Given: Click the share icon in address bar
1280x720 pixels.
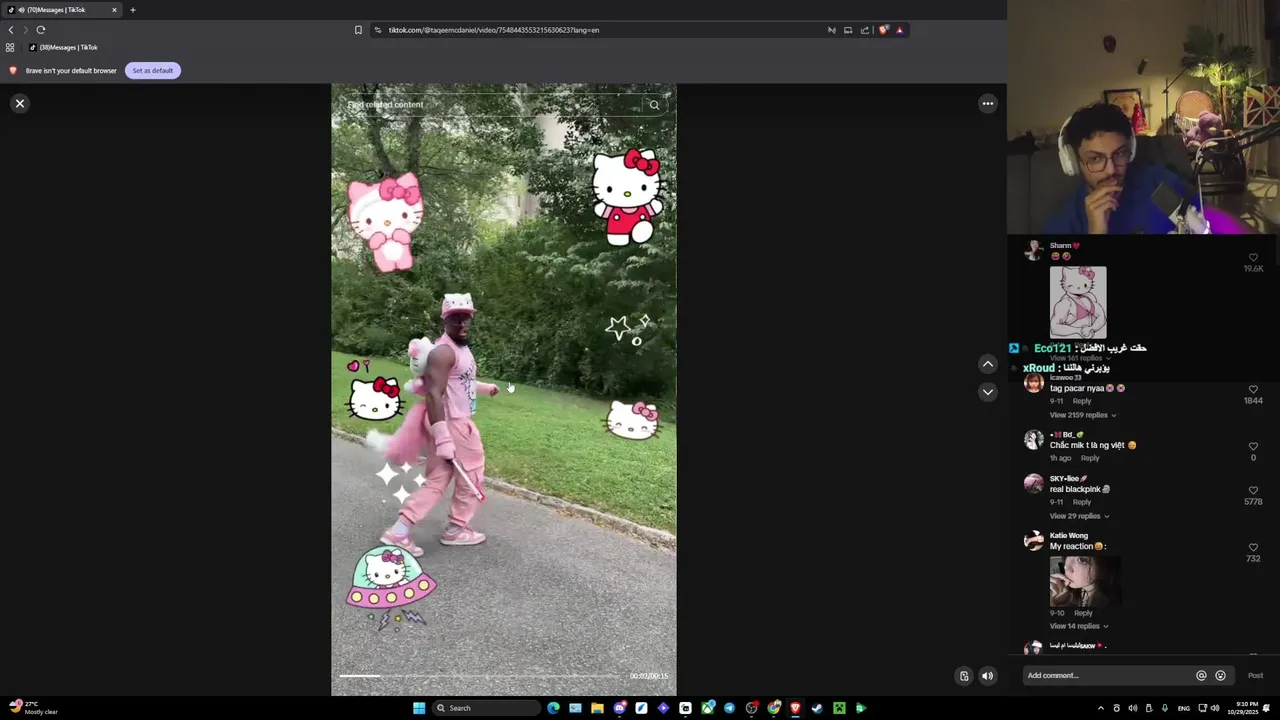Looking at the screenshot, I should click(865, 30).
